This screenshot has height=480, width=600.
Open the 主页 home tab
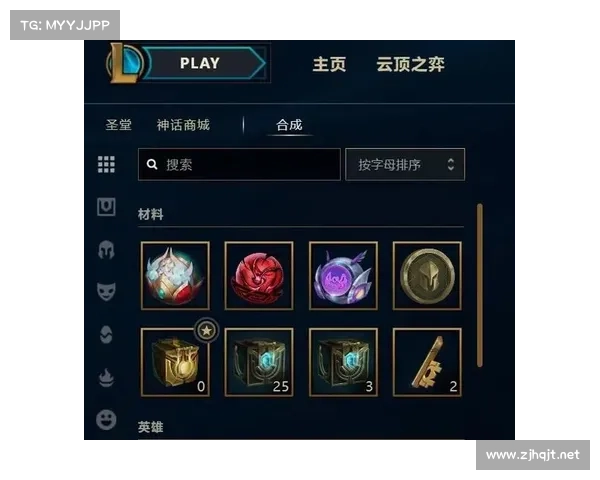[x=329, y=64]
